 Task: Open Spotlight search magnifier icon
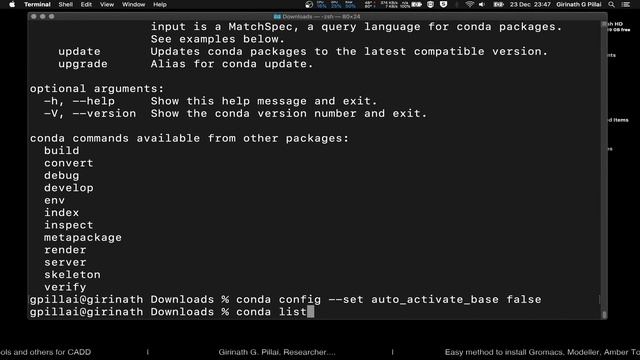pos(611,4)
